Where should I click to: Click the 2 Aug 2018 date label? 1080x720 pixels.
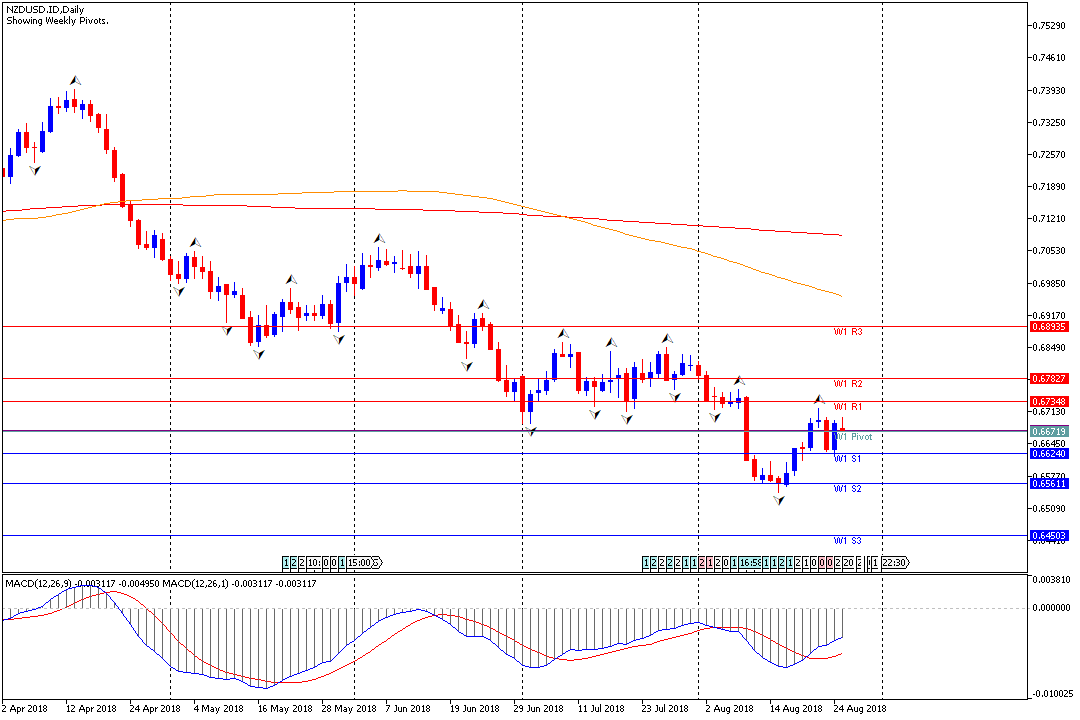pyautogui.click(x=729, y=708)
